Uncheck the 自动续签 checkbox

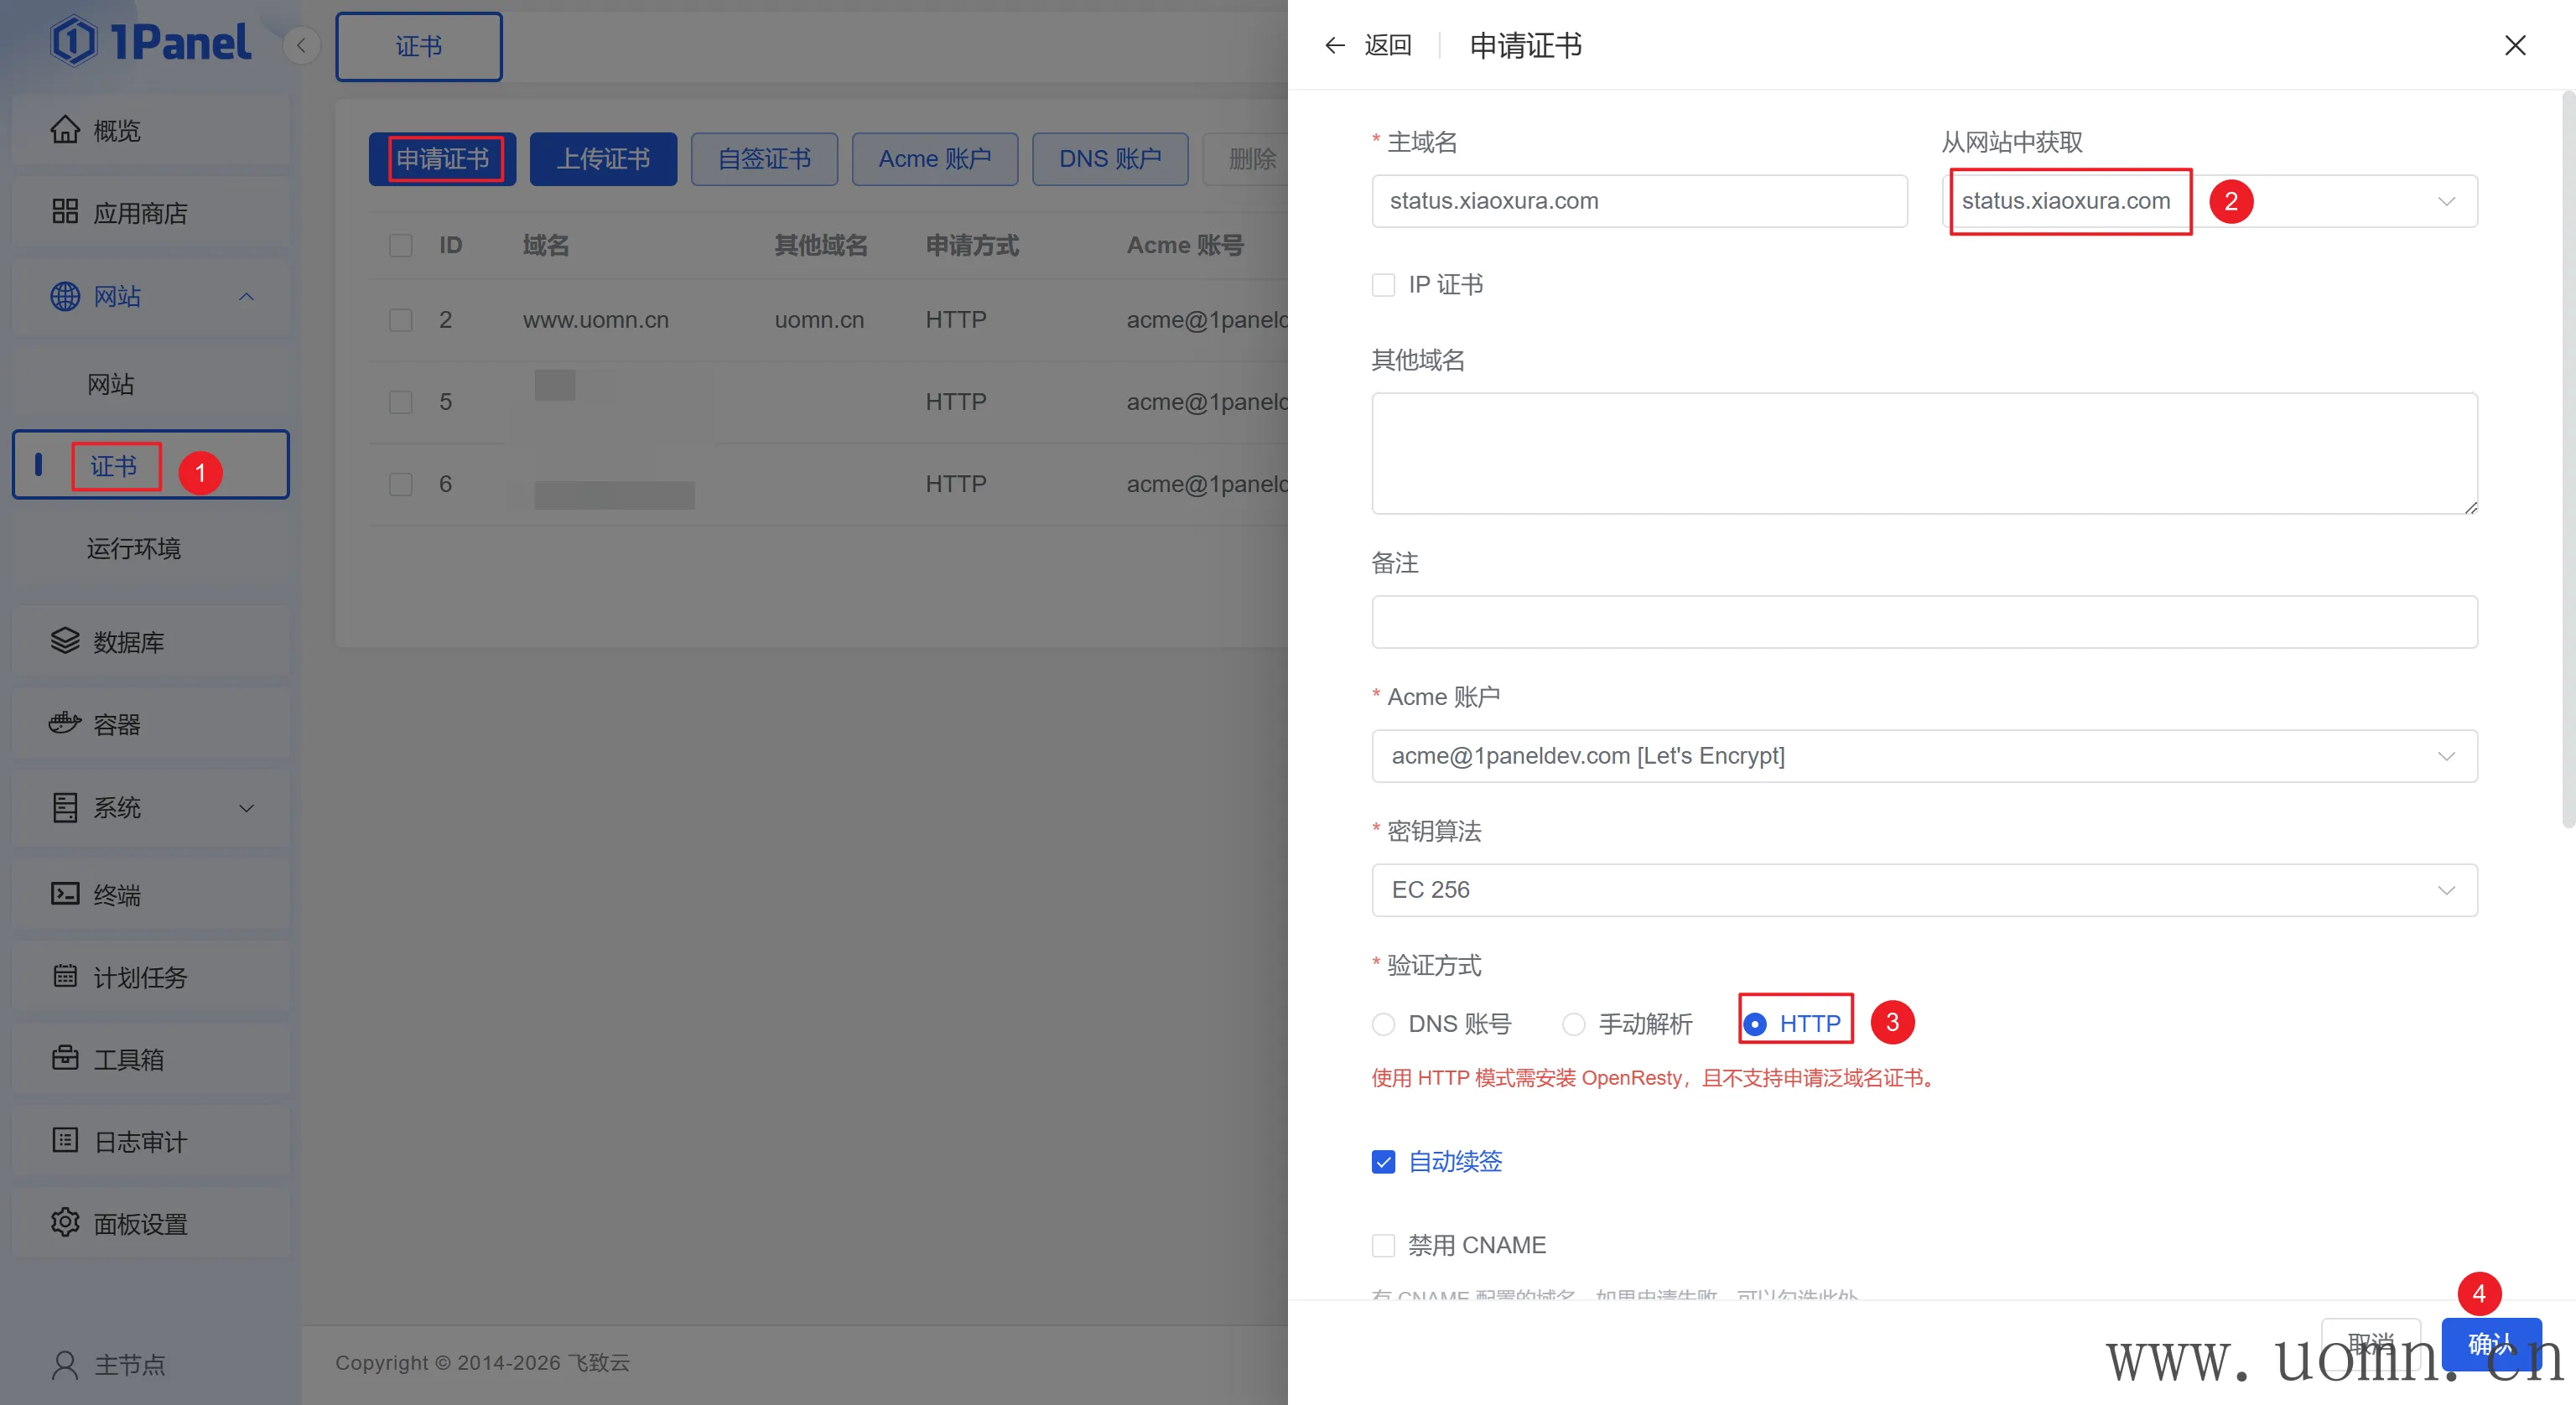pos(1383,1162)
